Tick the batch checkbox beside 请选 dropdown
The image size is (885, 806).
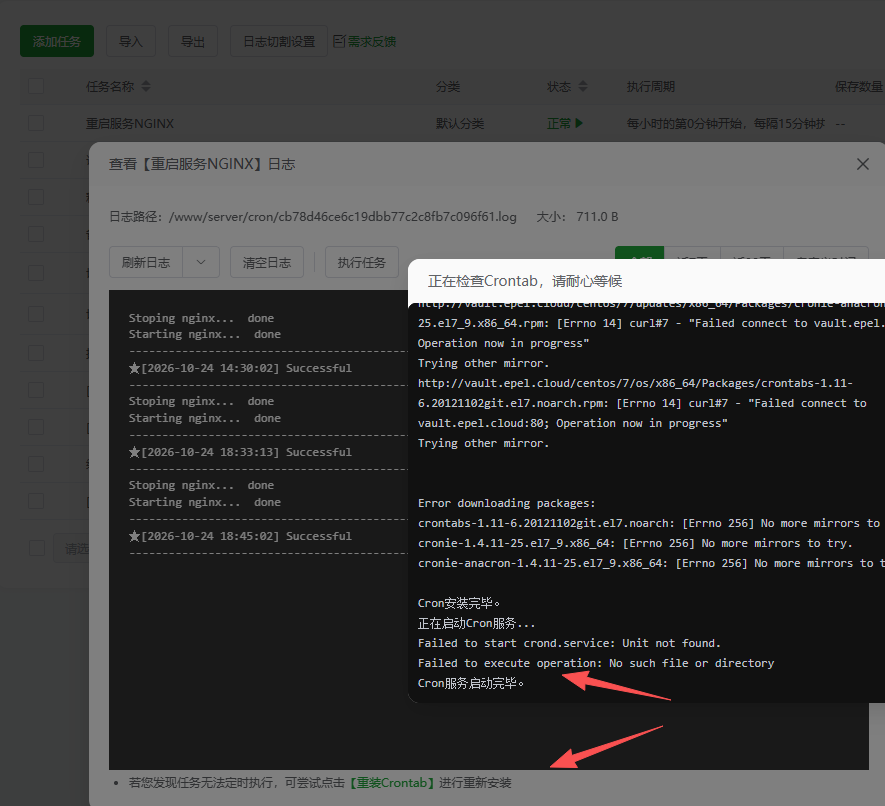[36, 548]
